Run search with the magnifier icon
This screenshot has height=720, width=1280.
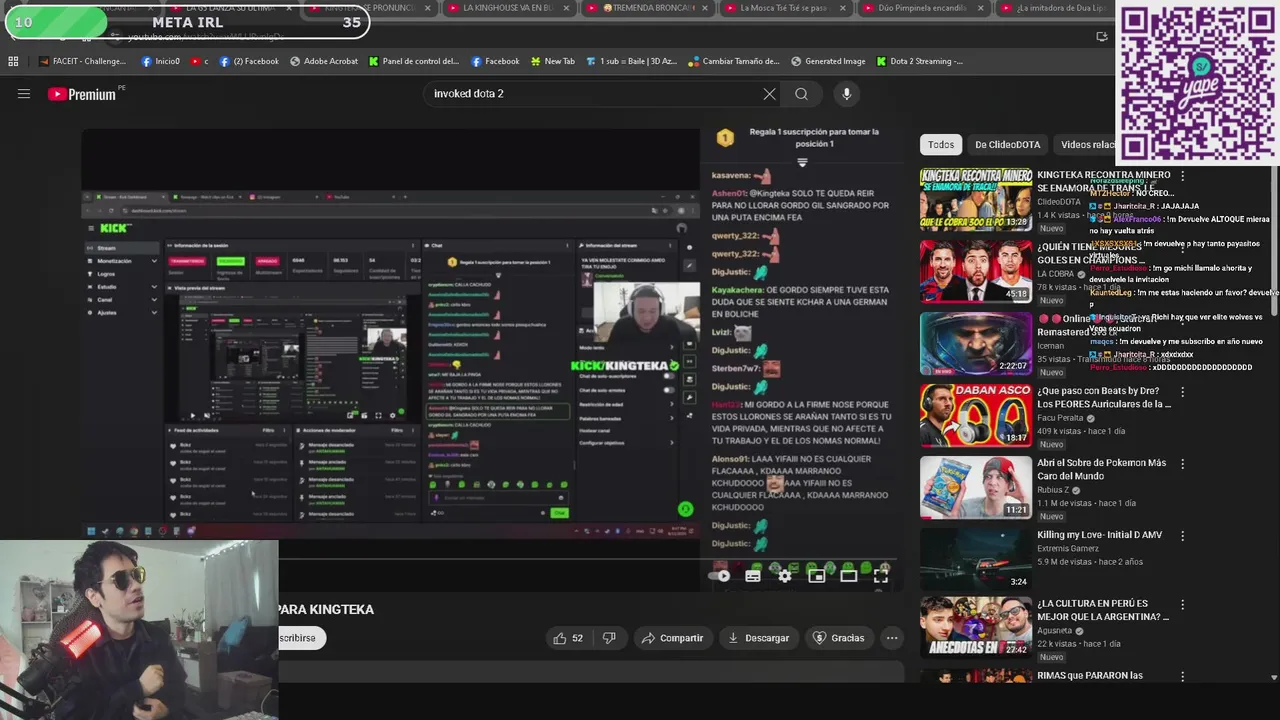point(801,94)
